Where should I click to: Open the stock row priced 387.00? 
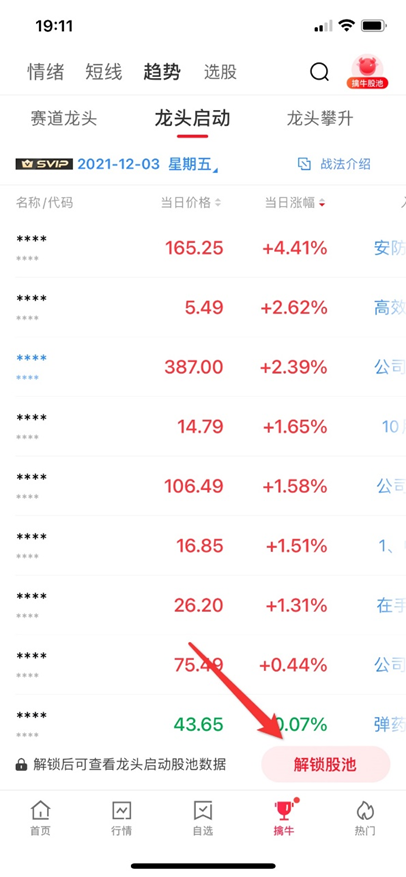203,367
